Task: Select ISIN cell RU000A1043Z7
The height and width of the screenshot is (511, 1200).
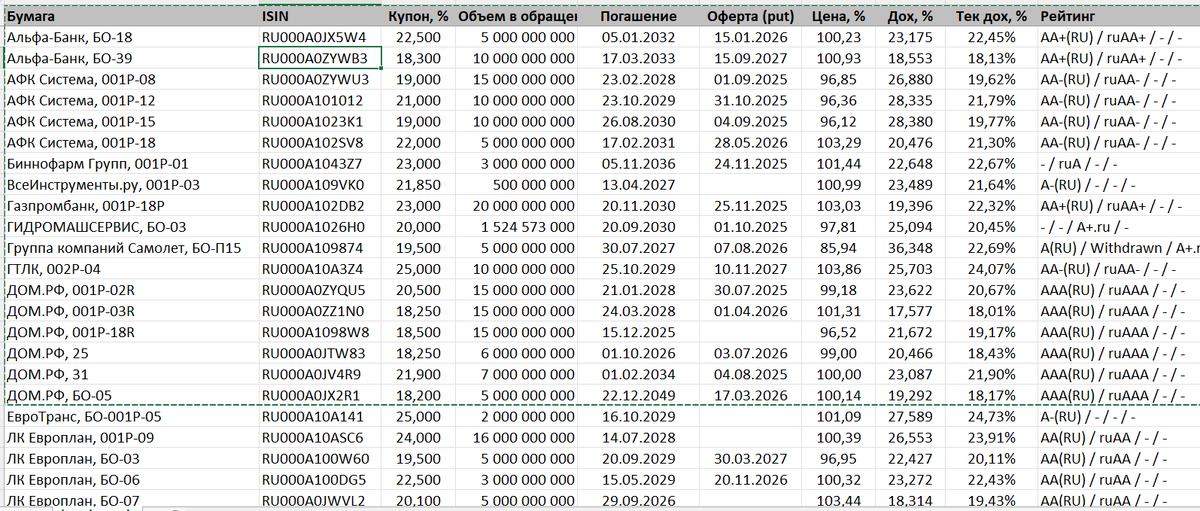Action: tap(320, 164)
